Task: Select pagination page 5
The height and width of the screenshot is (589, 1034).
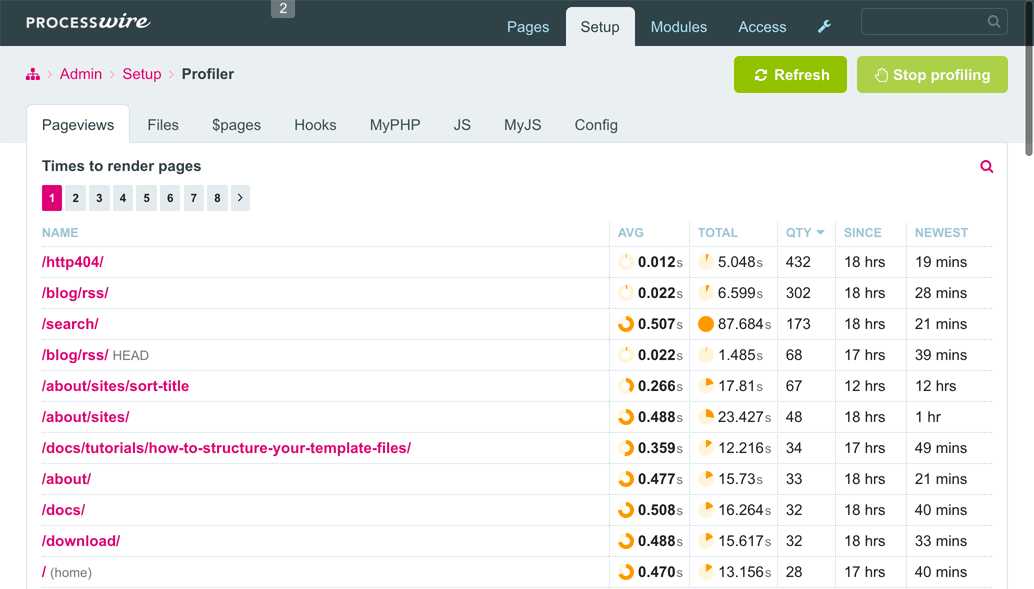Action: 146,198
